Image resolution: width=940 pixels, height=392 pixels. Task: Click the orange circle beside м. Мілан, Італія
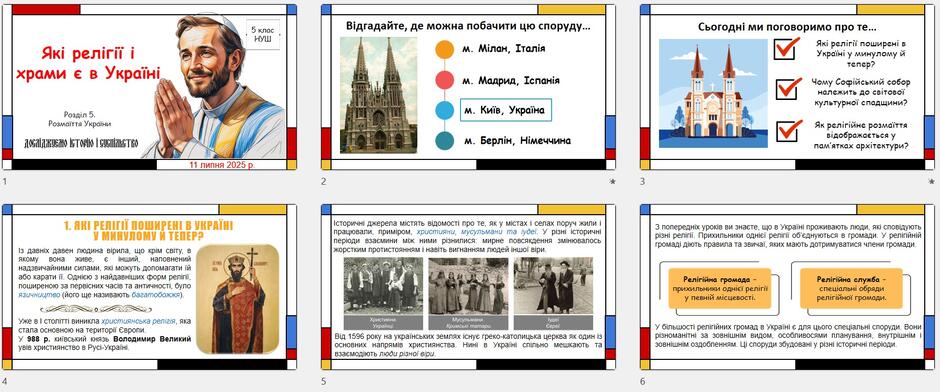pyautogui.click(x=444, y=49)
